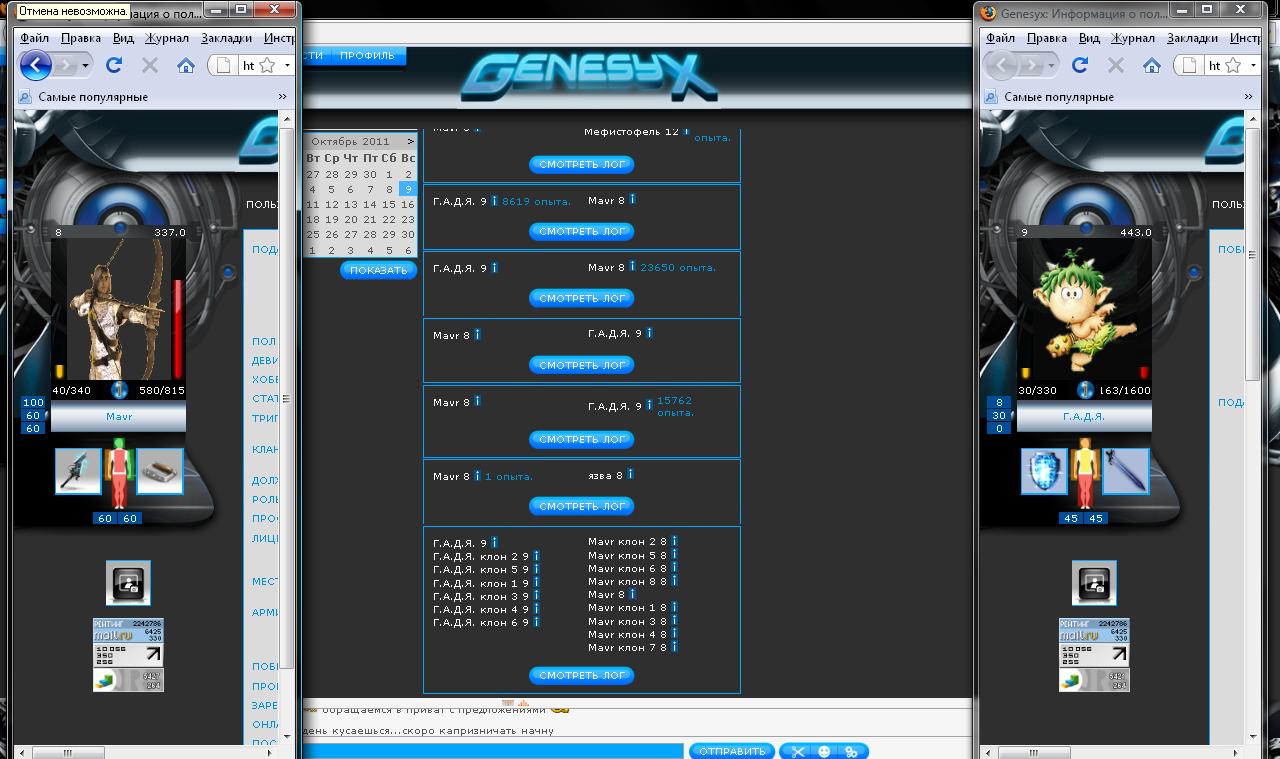Open Закладки menu in right window
The image size is (1280, 759).
(1192, 38)
